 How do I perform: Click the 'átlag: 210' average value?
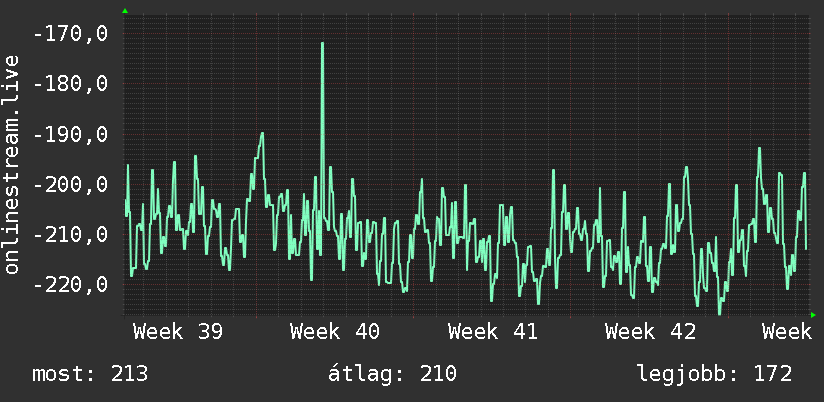point(393,374)
